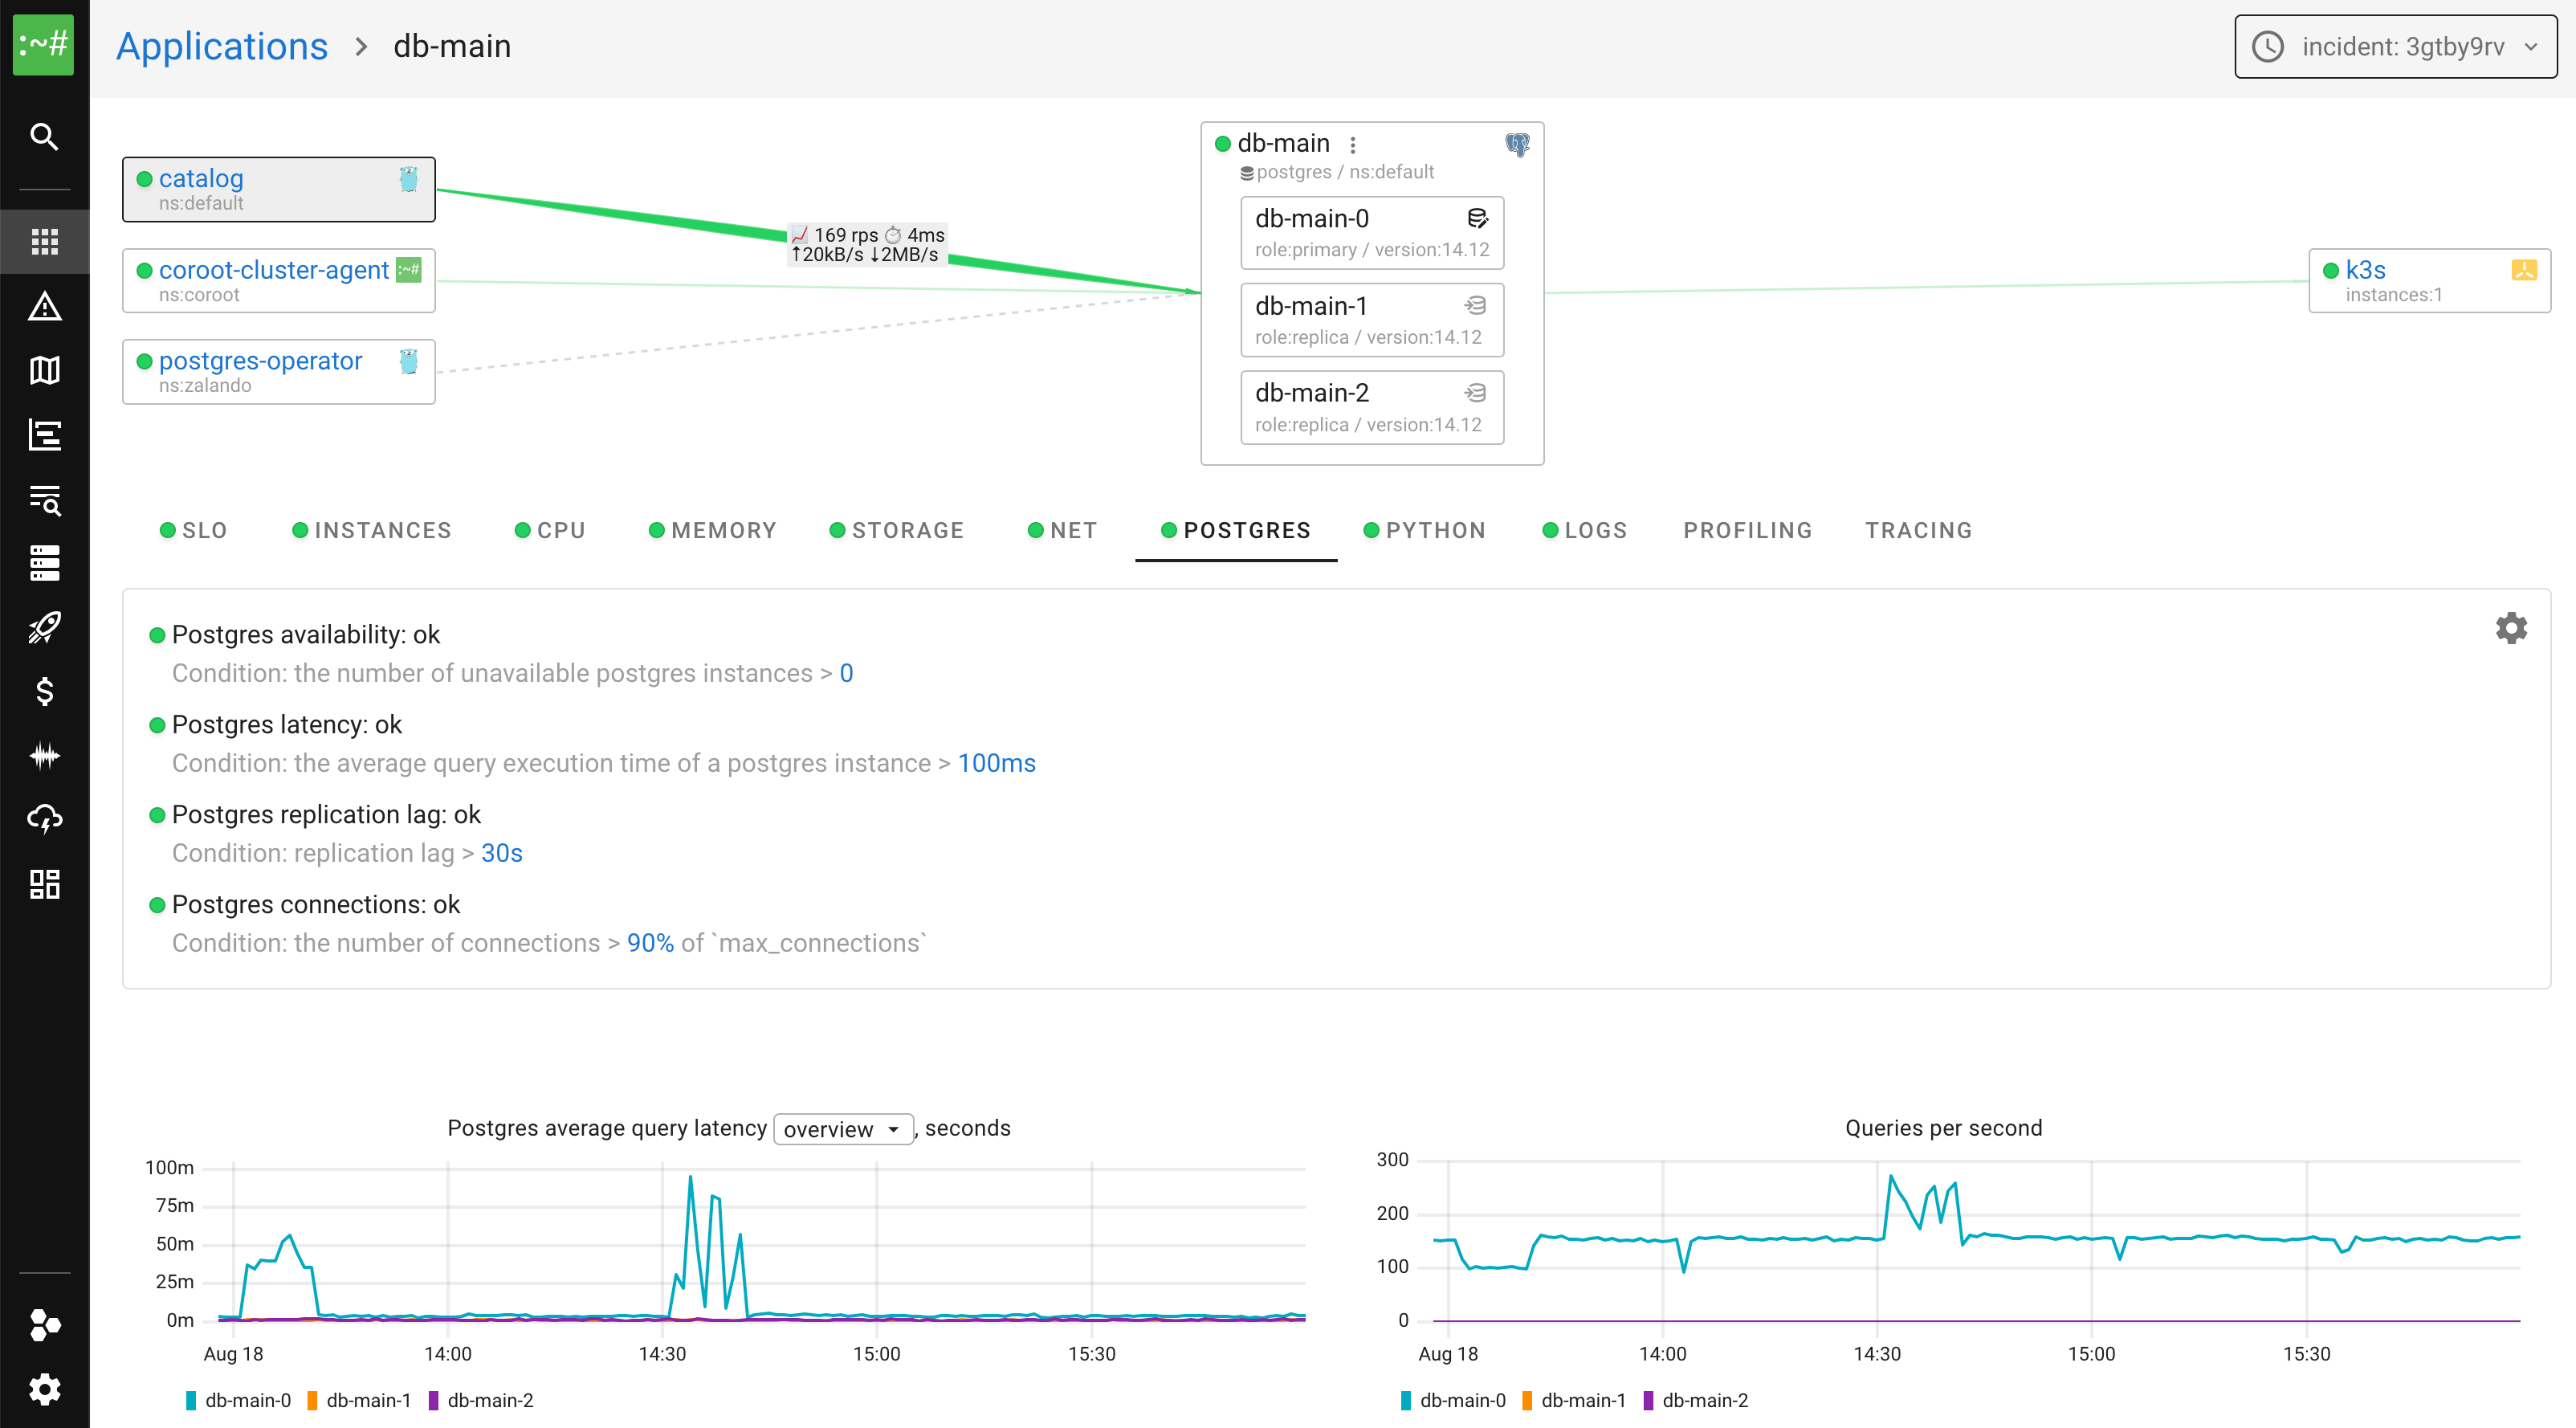The height and width of the screenshot is (1428, 2576).
Task: Switch to the INSTANCES tab
Action: (382, 530)
